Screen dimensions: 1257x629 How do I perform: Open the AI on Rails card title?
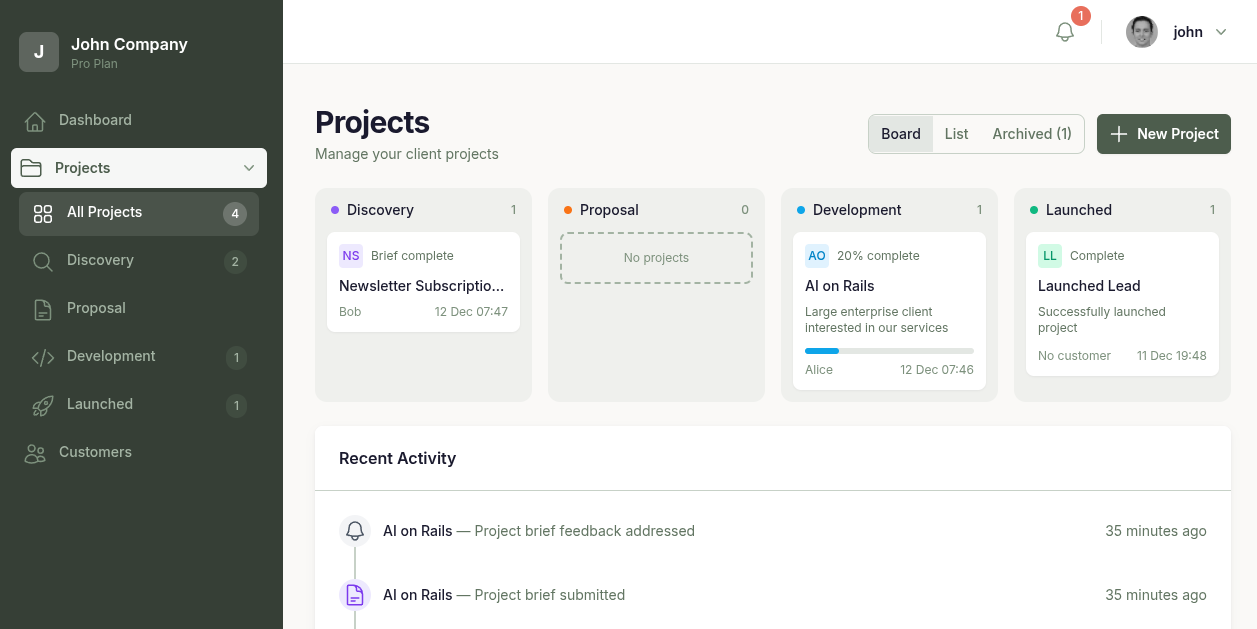(x=840, y=286)
